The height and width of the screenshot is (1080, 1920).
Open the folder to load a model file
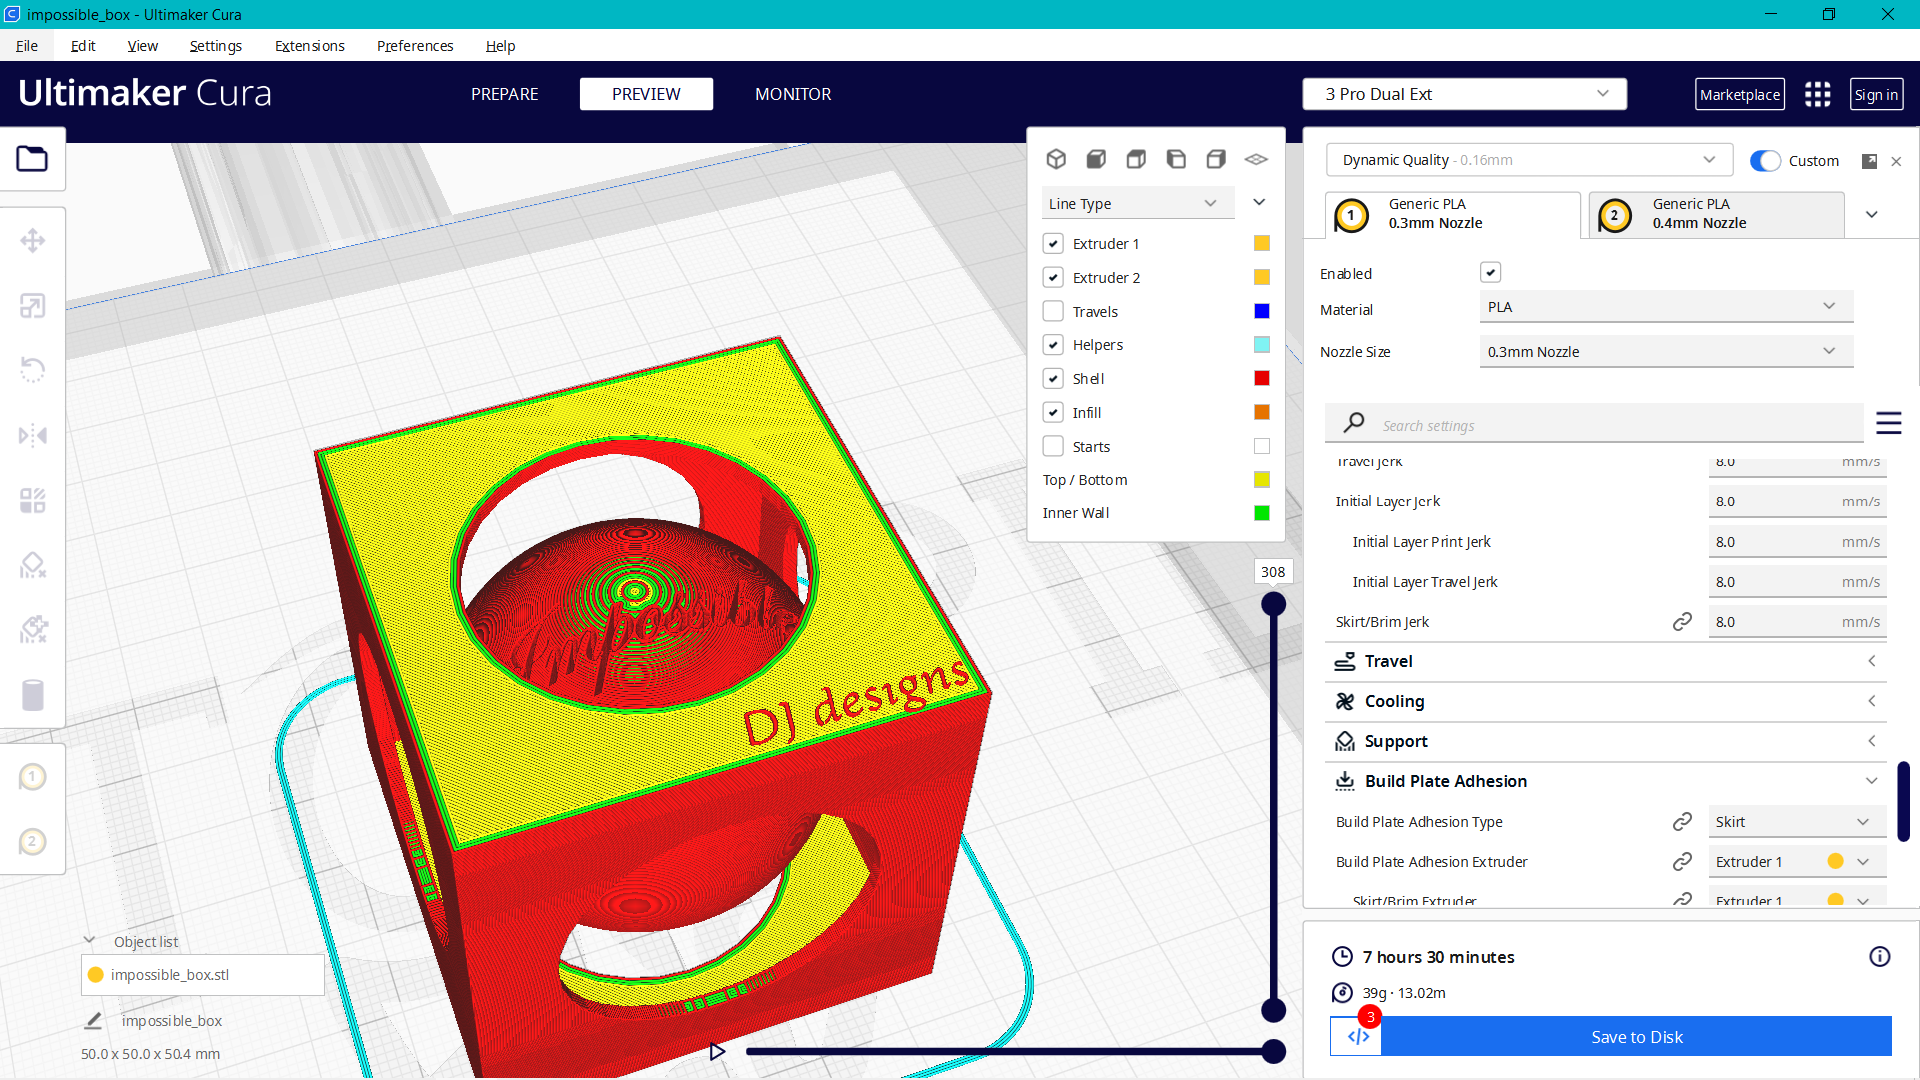(x=33, y=158)
